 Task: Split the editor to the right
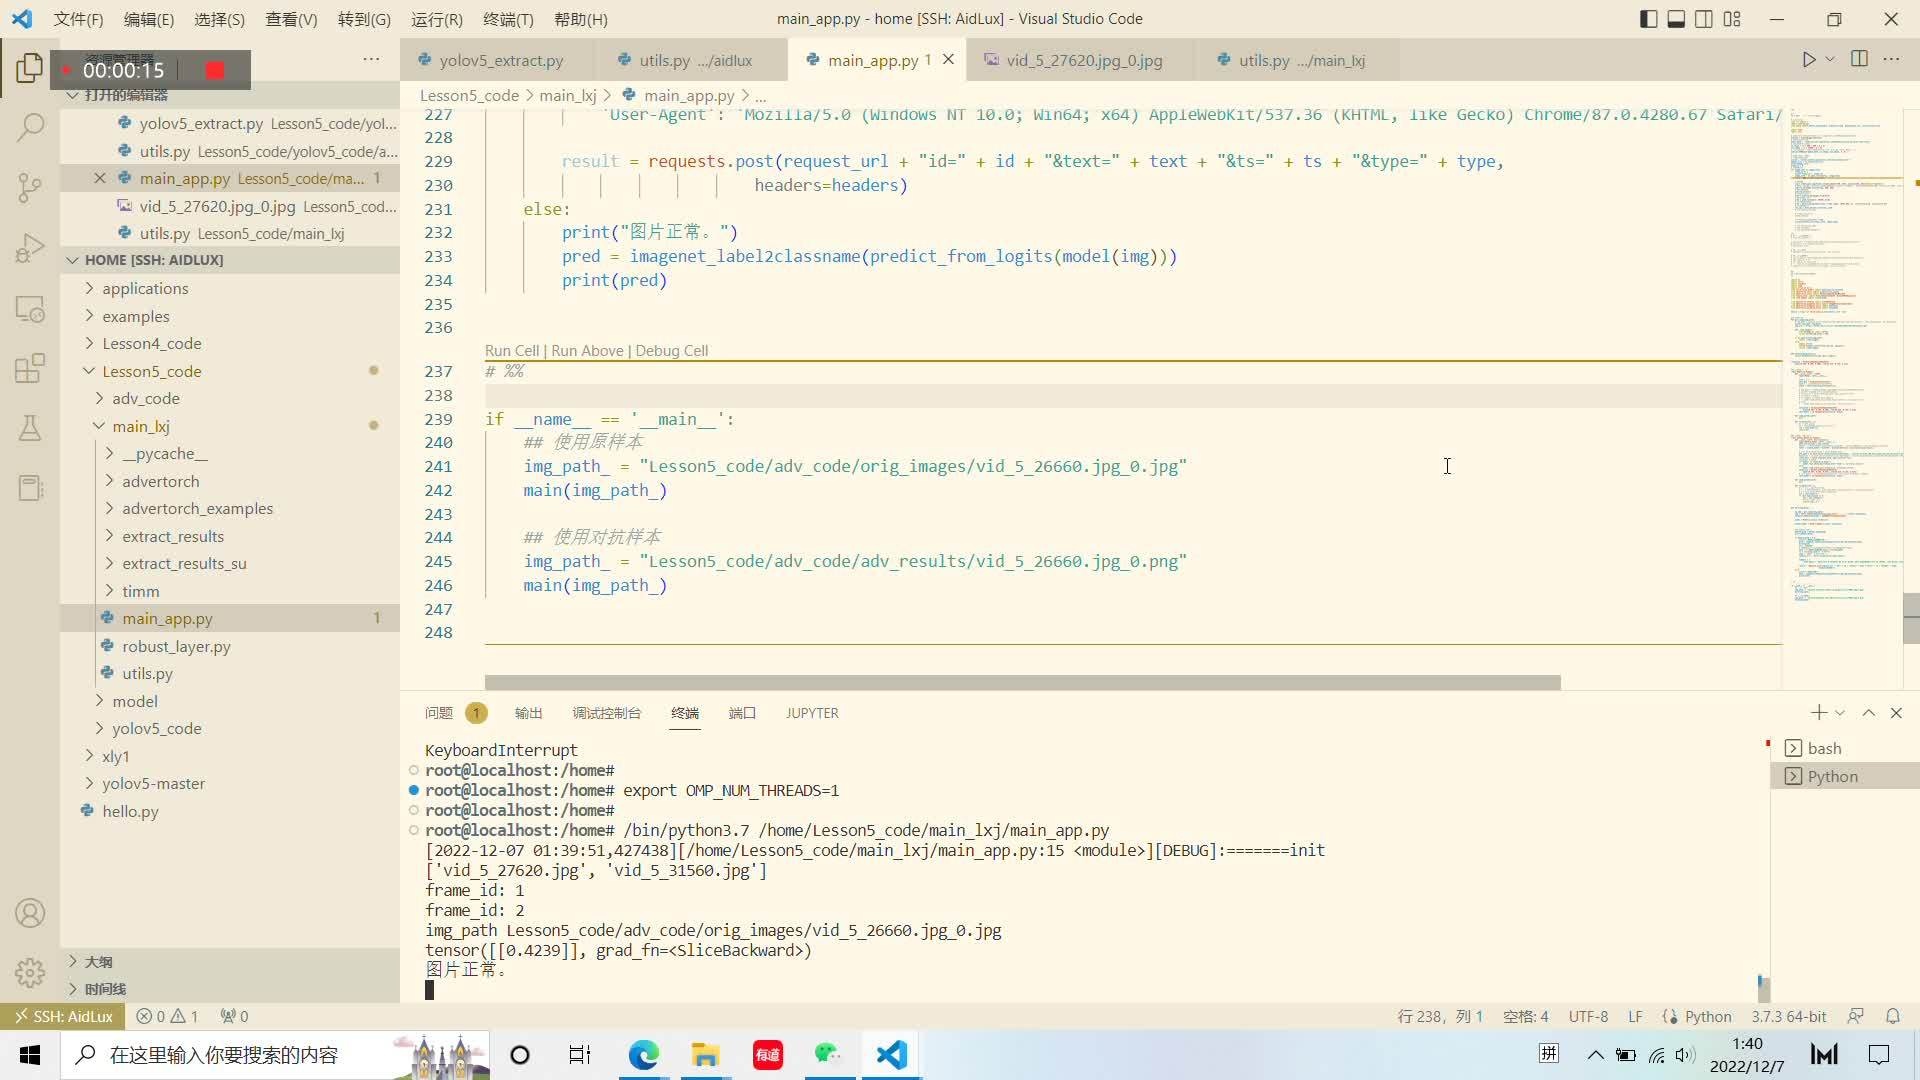[1859, 60]
